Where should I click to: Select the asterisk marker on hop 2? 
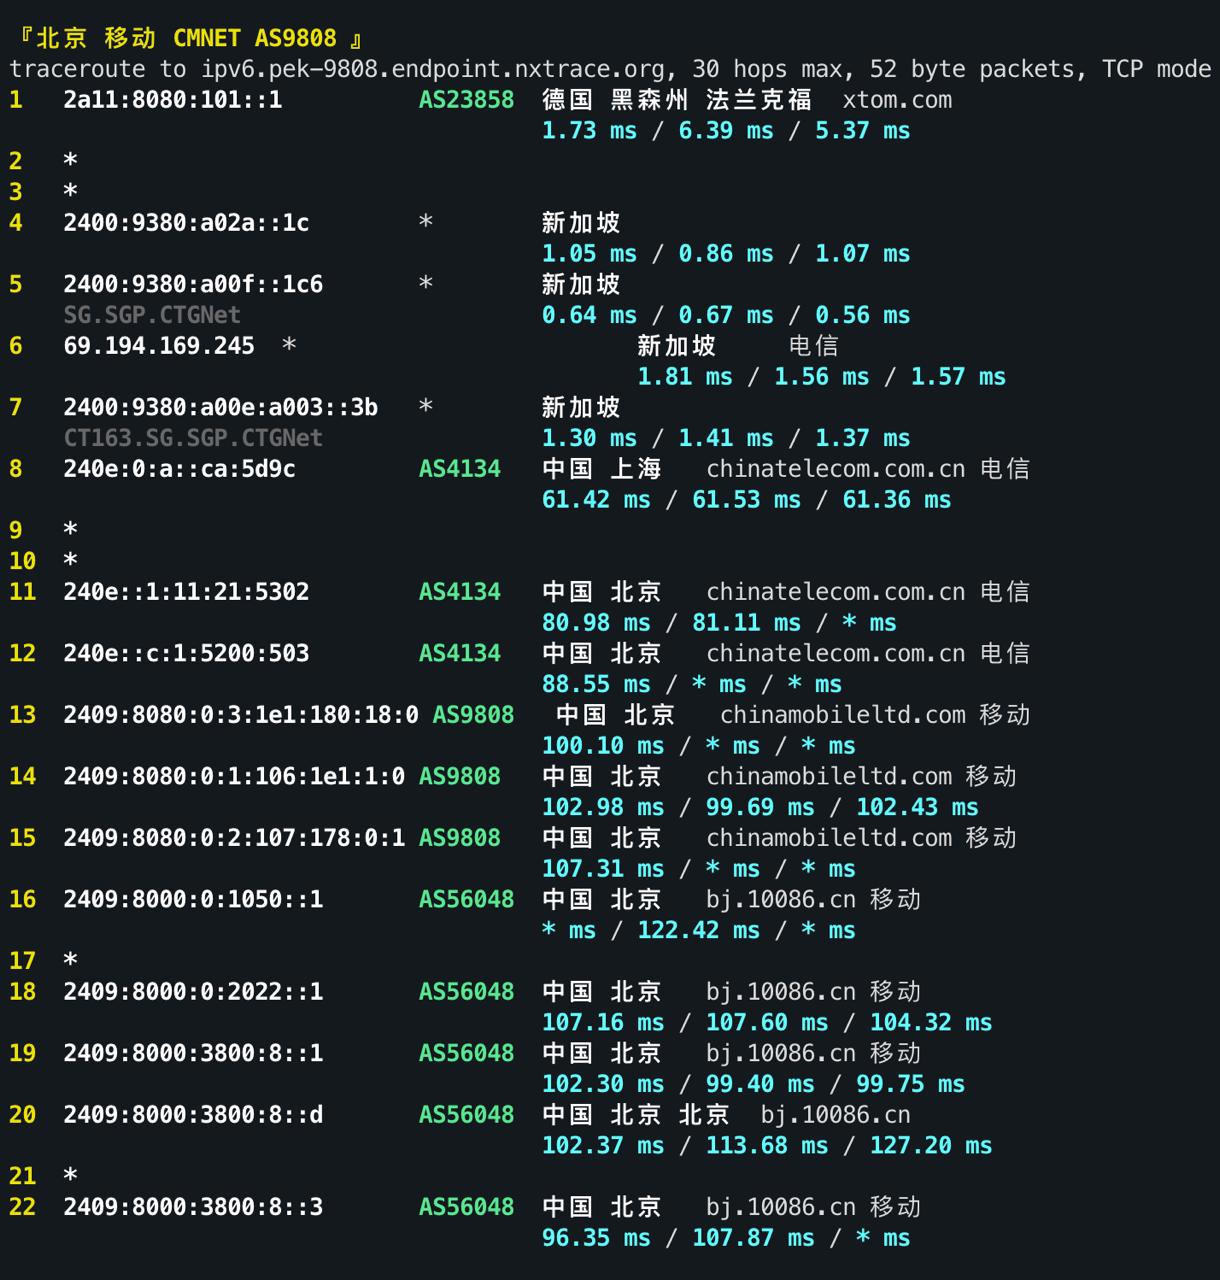(69, 160)
